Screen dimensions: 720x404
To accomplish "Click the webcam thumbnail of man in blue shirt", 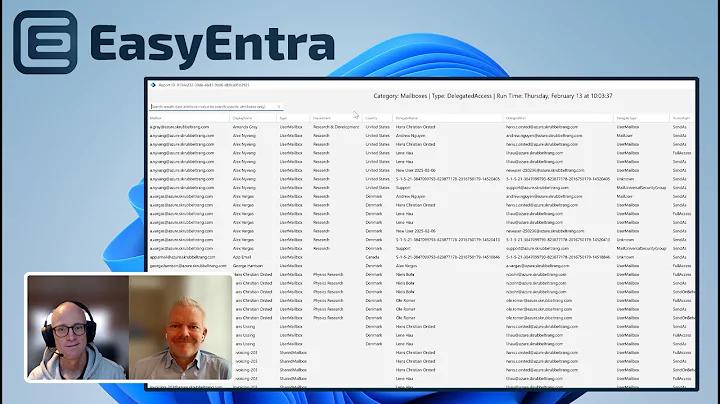I will click(180, 327).
